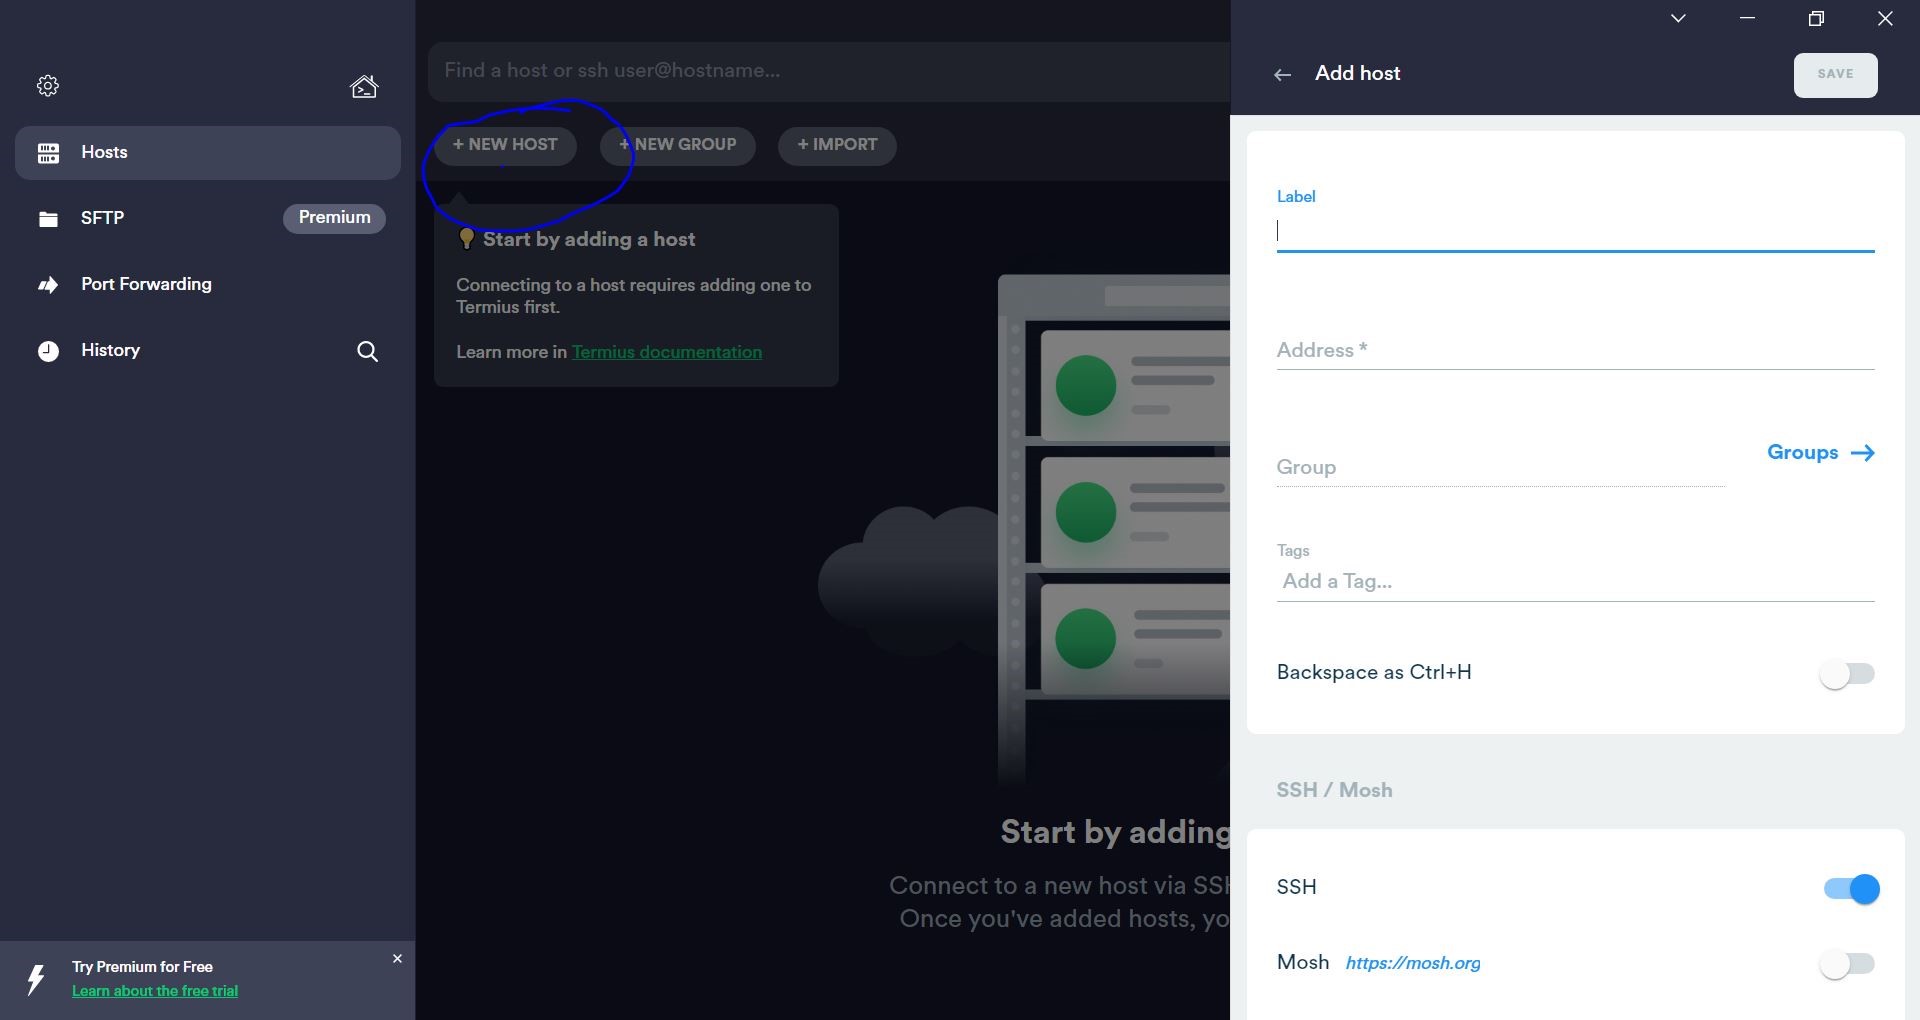1920x1020 pixels.
Task: Click the History search magnifier icon
Action: (367, 351)
